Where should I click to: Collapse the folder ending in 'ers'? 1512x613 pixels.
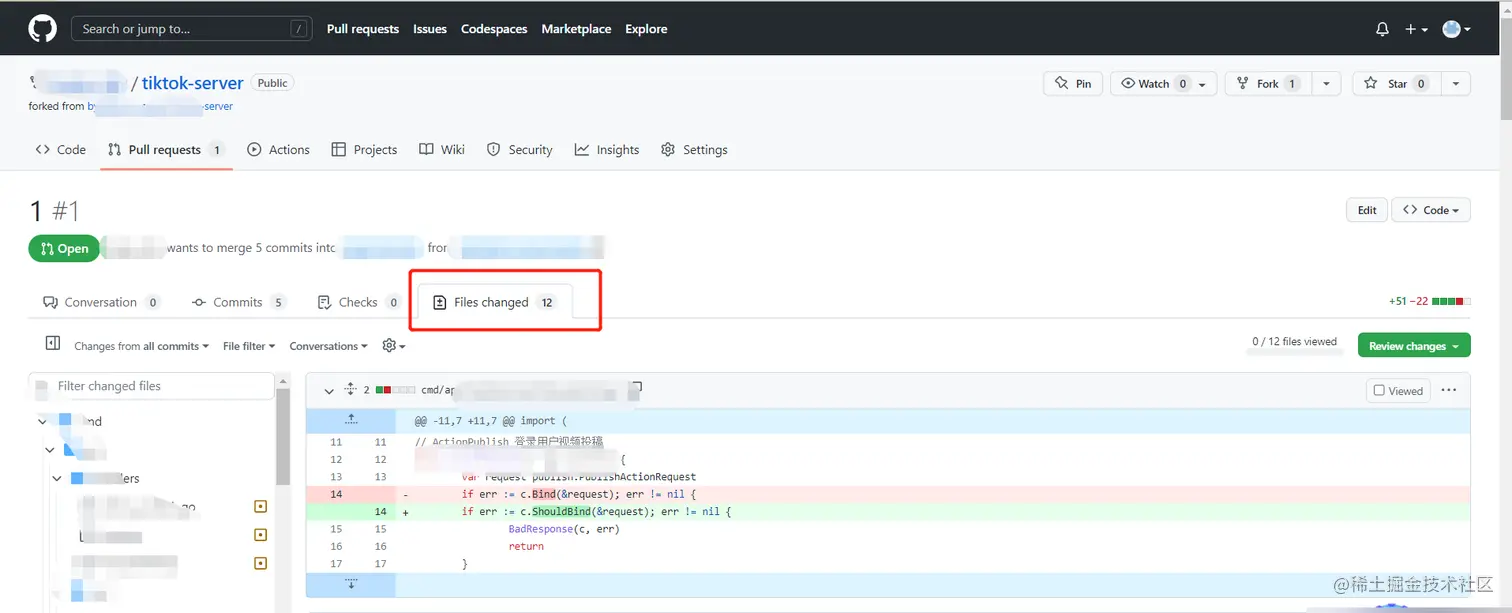click(57, 479)
